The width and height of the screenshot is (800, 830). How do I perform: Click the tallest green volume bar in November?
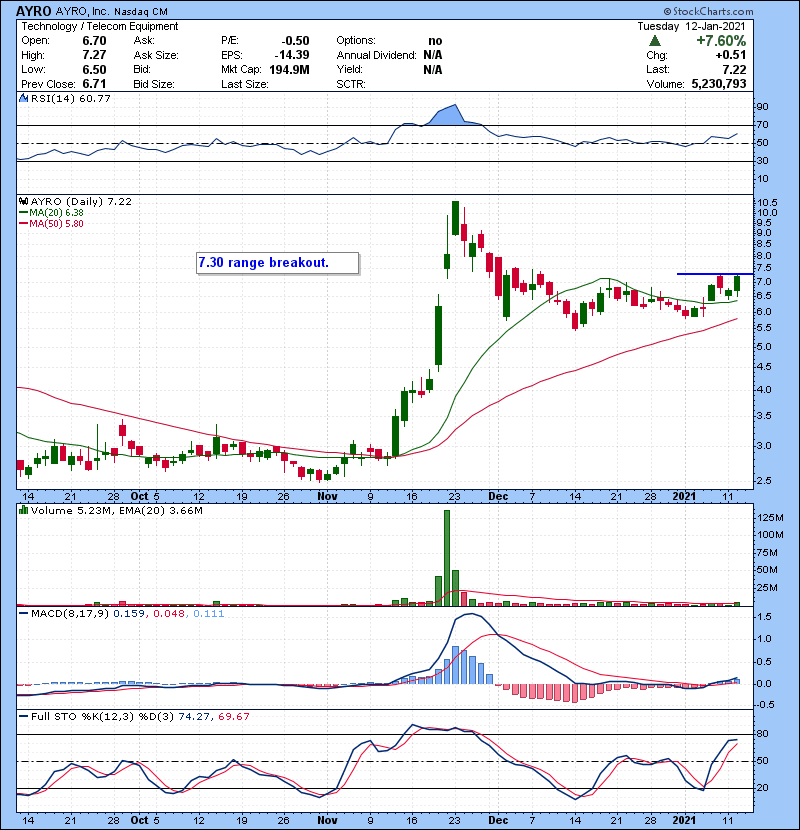[x=447, y=558]
